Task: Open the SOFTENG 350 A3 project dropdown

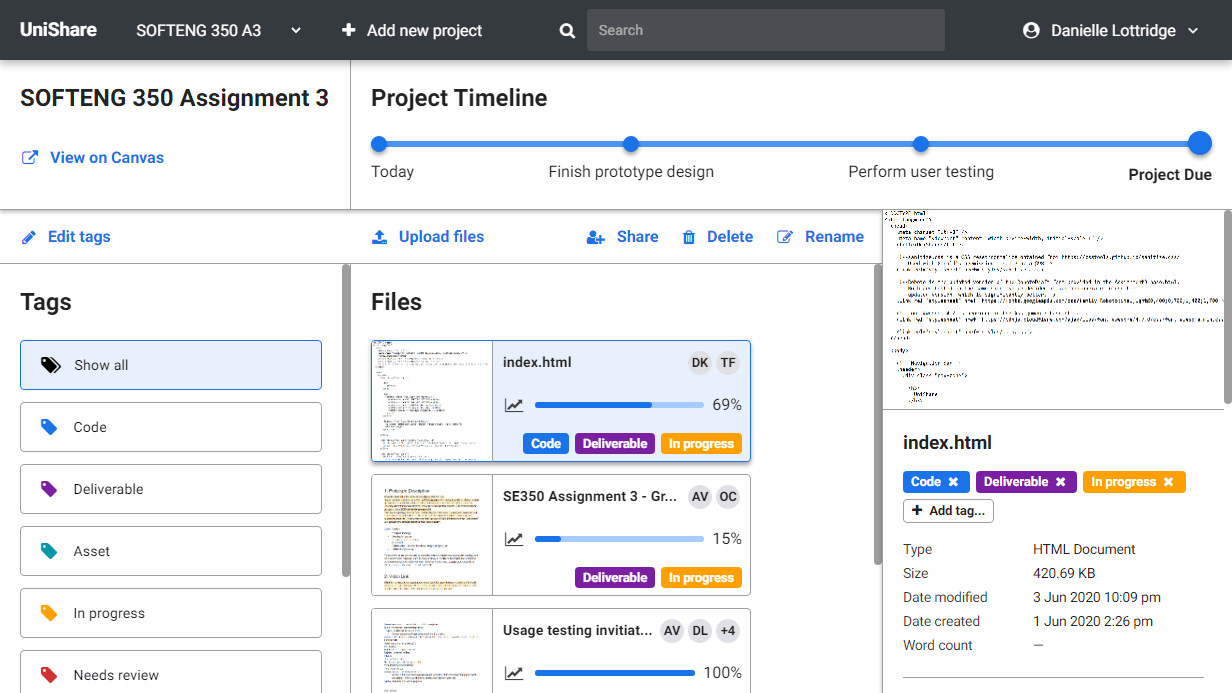Action: [296, 31]
